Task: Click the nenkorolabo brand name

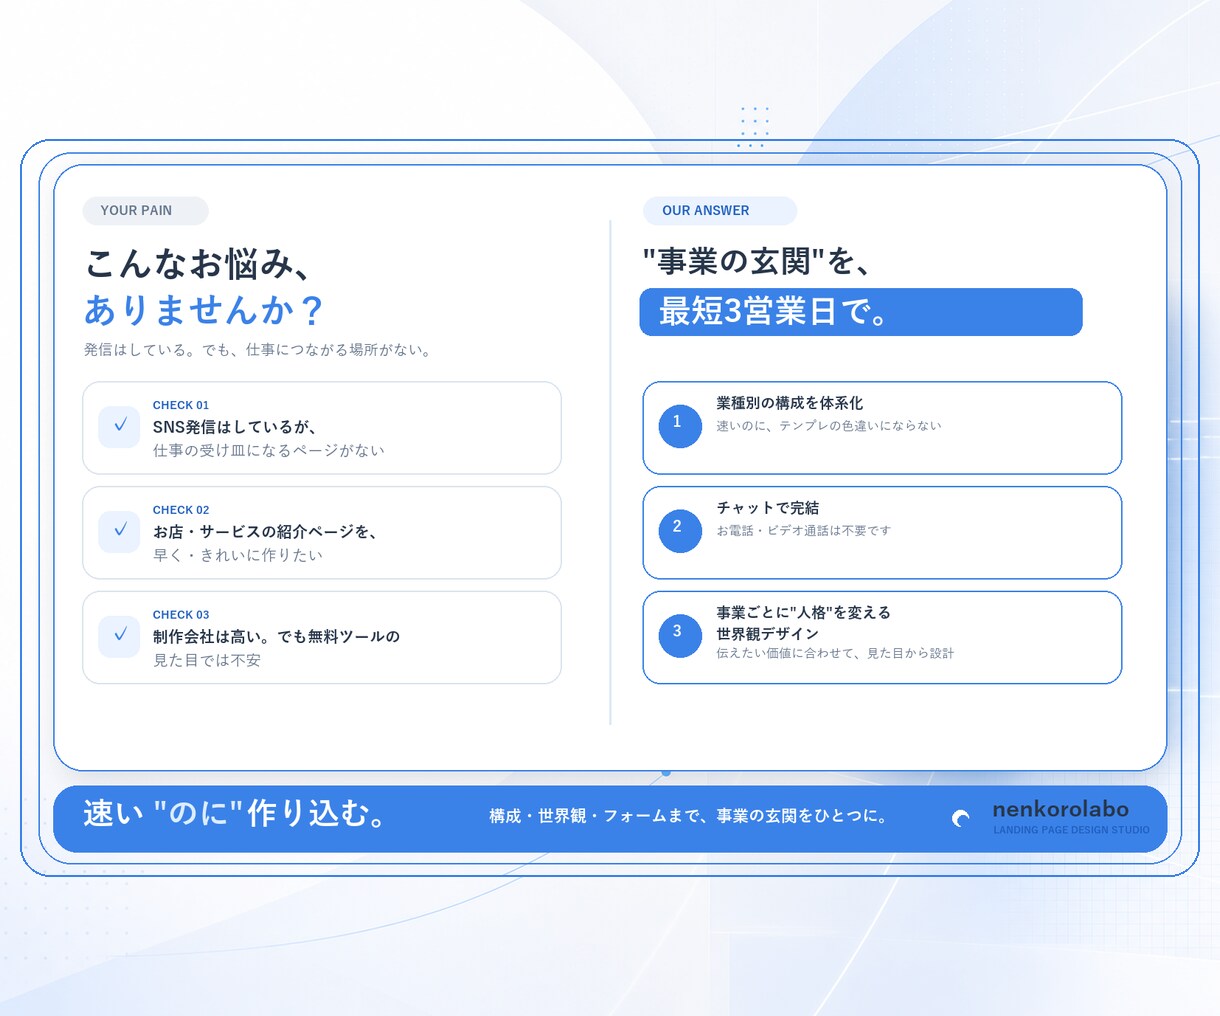Action: coord(1060,809)
